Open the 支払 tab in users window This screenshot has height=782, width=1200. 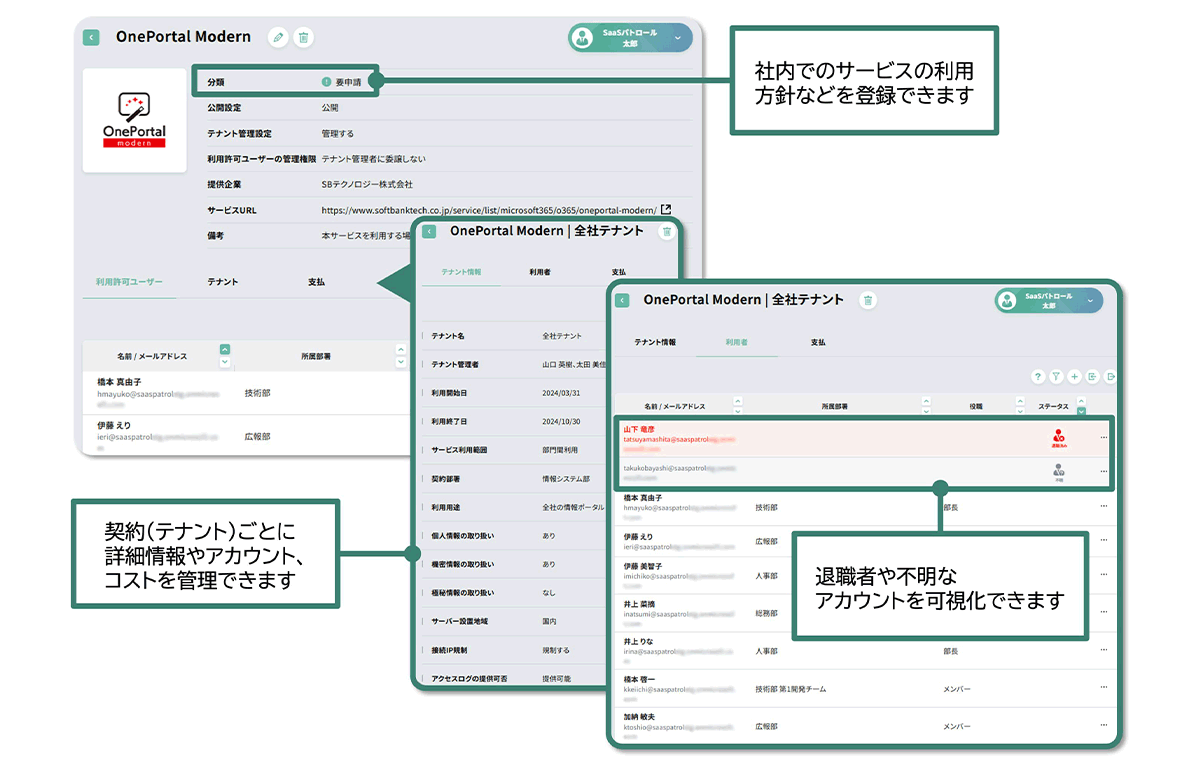point(818,342)
